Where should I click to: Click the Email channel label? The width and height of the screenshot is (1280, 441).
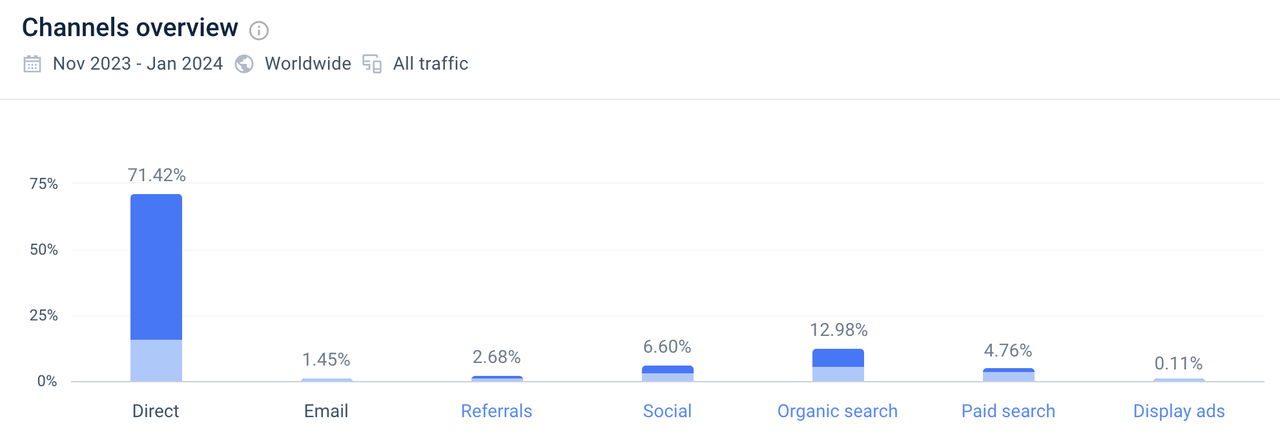pyautogui.click(x=326, y=411)
